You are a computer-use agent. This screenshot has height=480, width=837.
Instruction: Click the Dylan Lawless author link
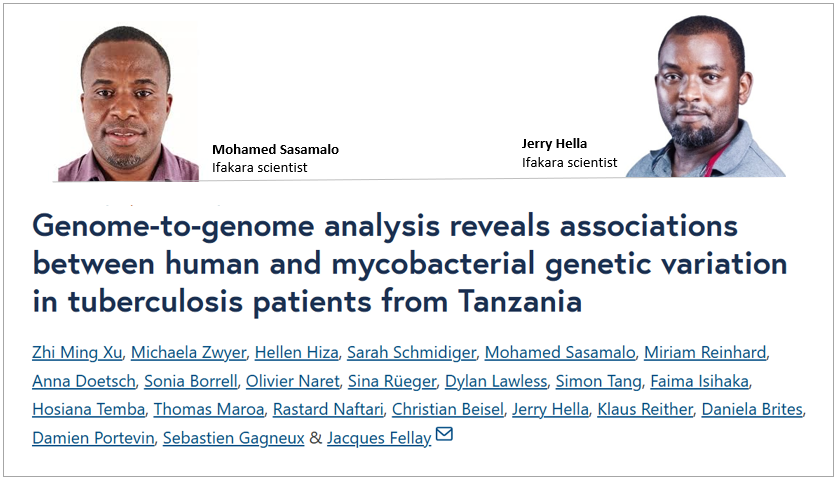[x=495, y=381]
